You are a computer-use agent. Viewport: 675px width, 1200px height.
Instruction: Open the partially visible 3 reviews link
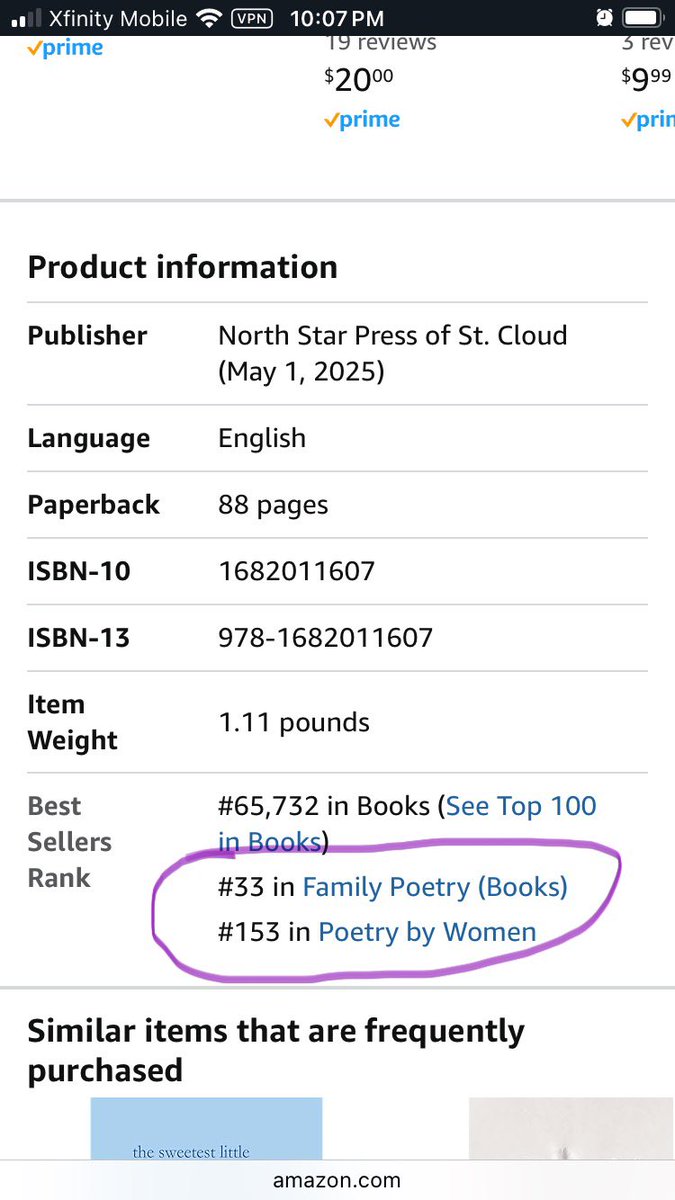[647, 43]
